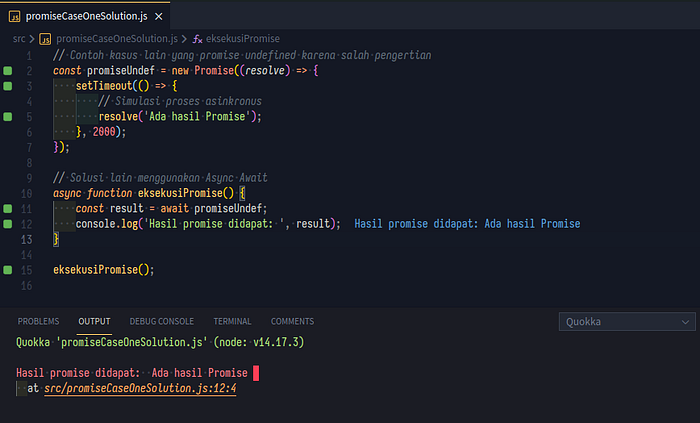Click the eksekusiPromise function breadcrumb

click(243, 39)
